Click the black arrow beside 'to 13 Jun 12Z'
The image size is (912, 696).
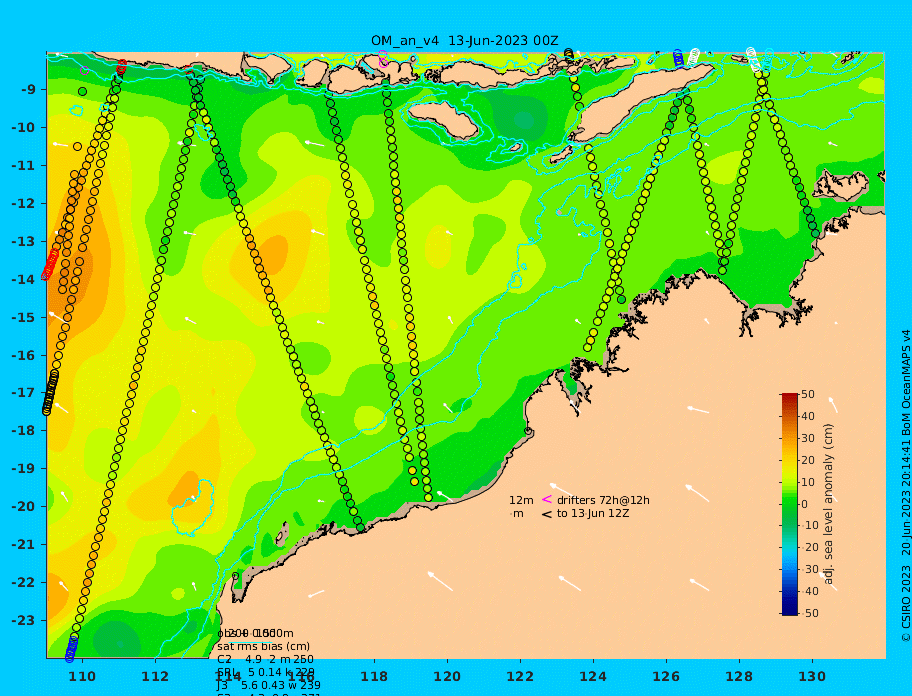click(547, 514)
